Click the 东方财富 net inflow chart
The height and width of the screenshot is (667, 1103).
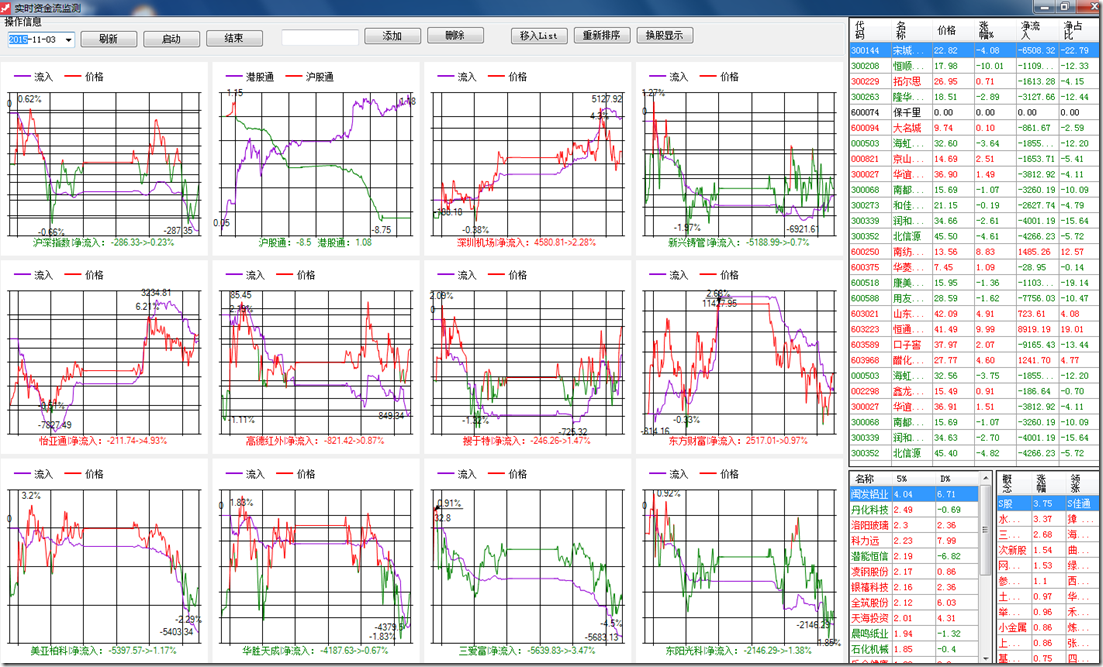pos(739,357)
